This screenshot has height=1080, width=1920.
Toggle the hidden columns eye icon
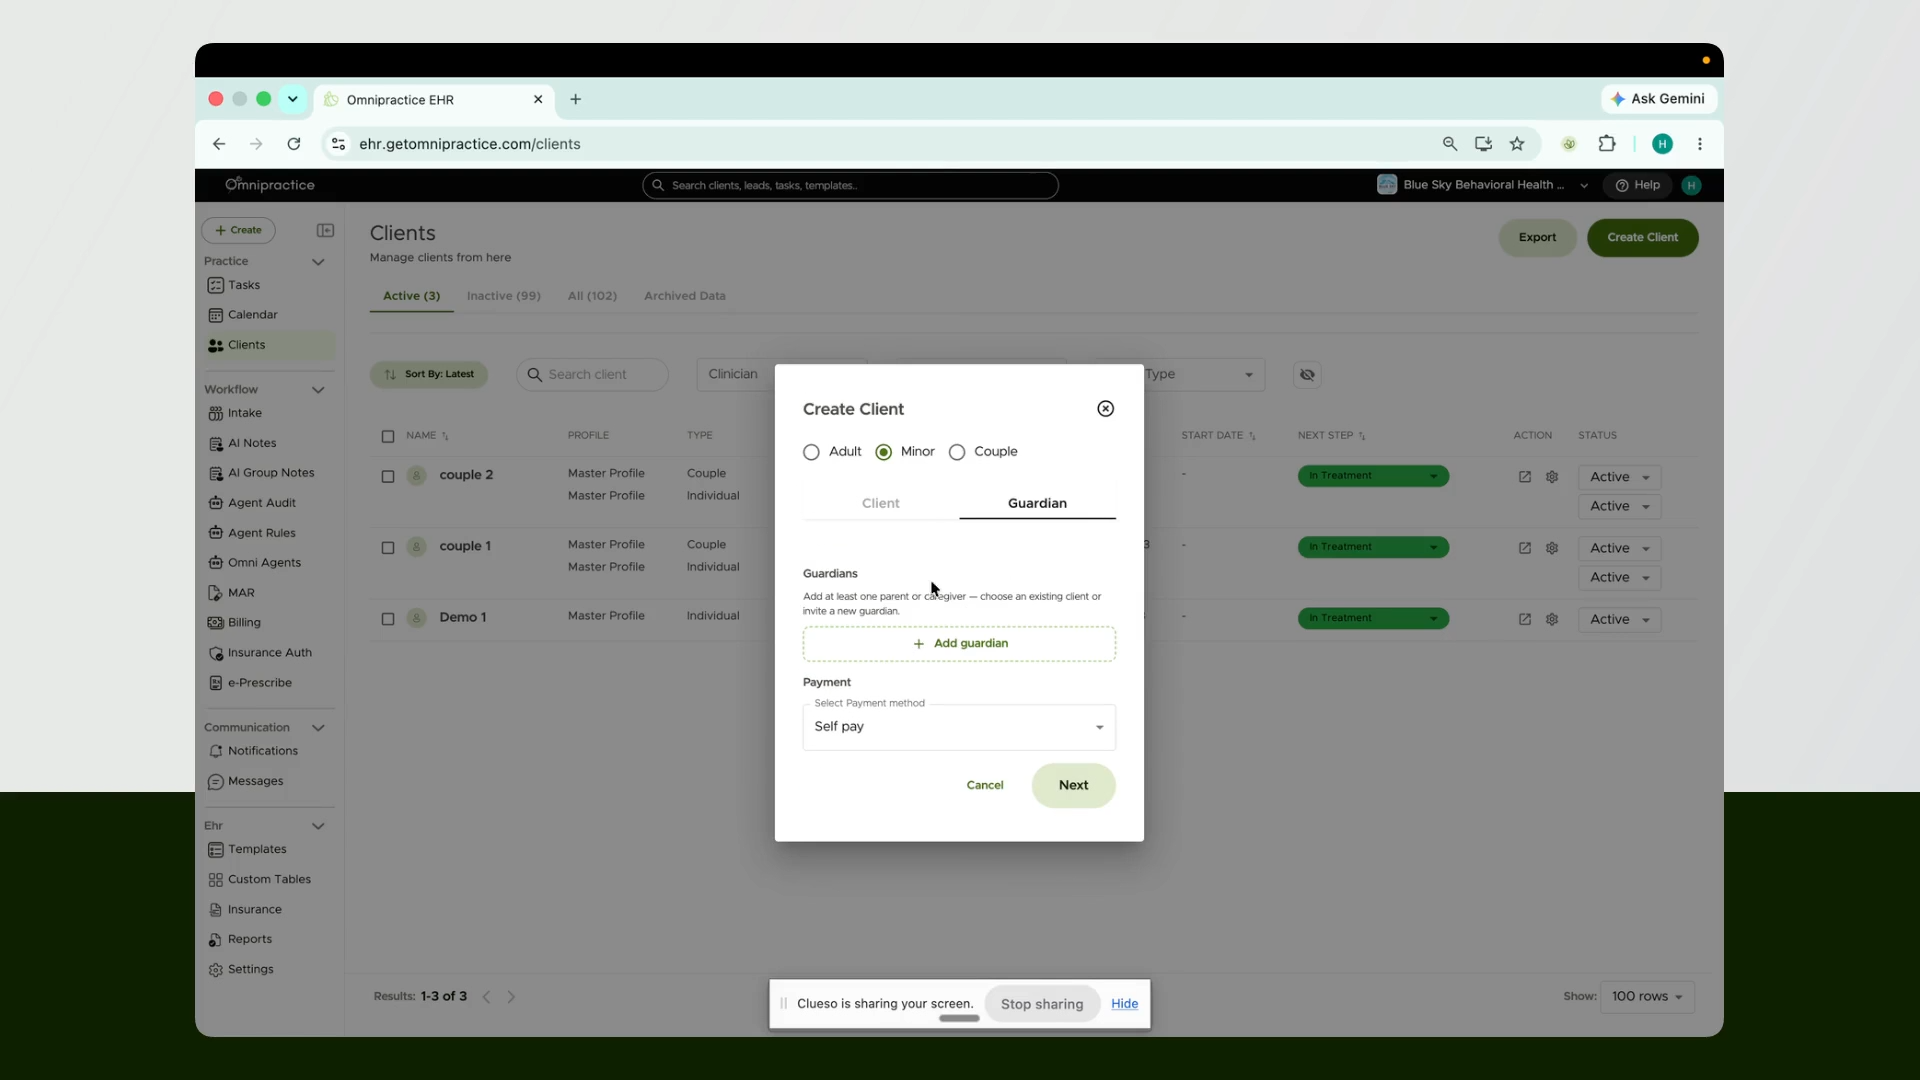coord(1307,375)
